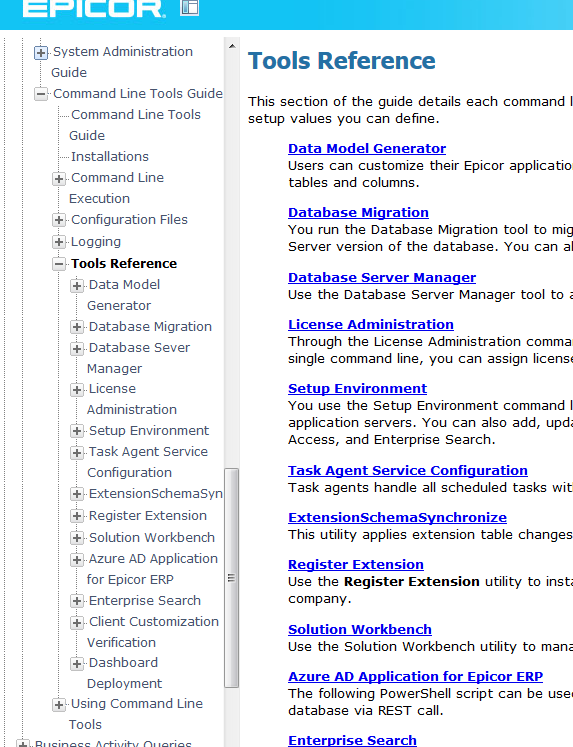This screenshot has height=747, width=573.
Task: Open the Configuration Files tree item
Action: pyautogui.click(x=129, y=219)
